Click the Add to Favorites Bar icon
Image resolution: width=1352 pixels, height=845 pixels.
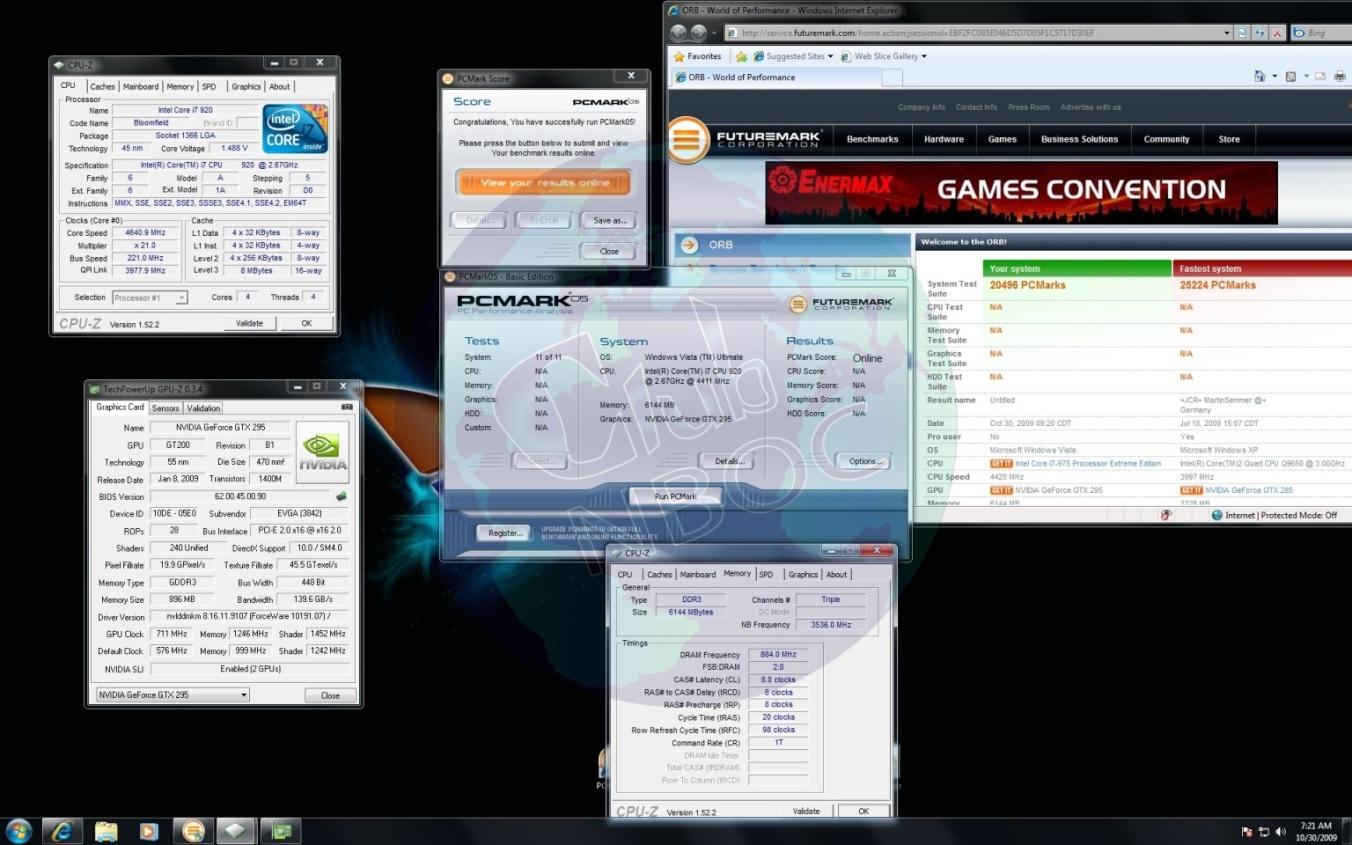point(741,56)
